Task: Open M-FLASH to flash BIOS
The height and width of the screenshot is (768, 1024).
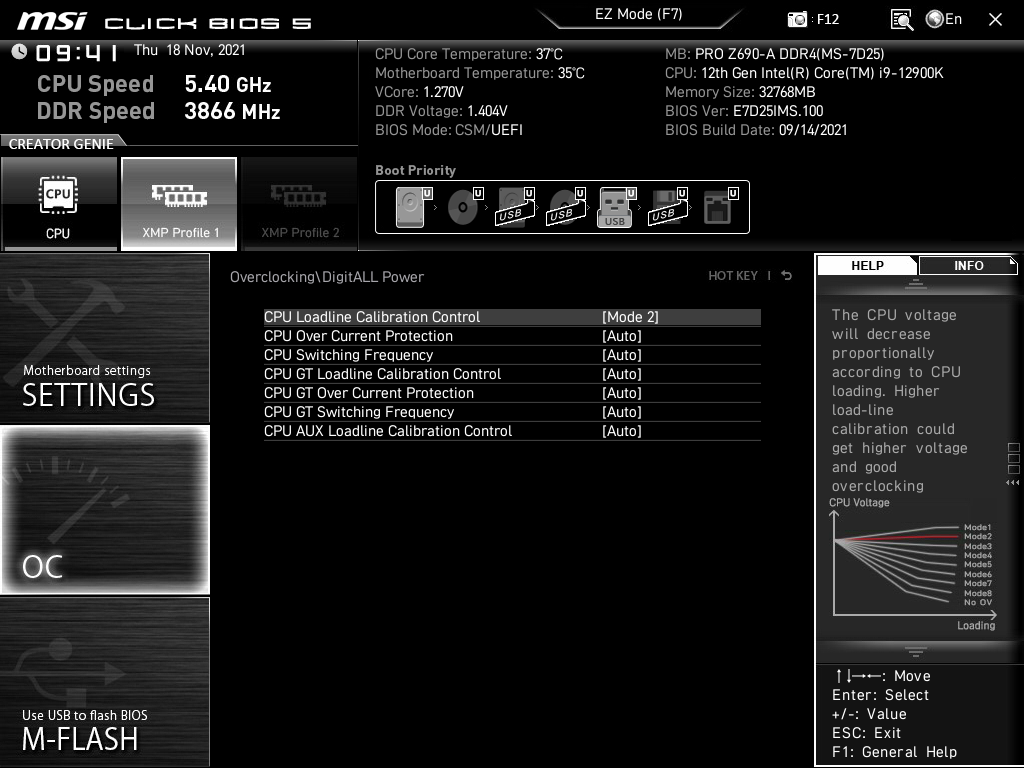Action: (104, 681)
